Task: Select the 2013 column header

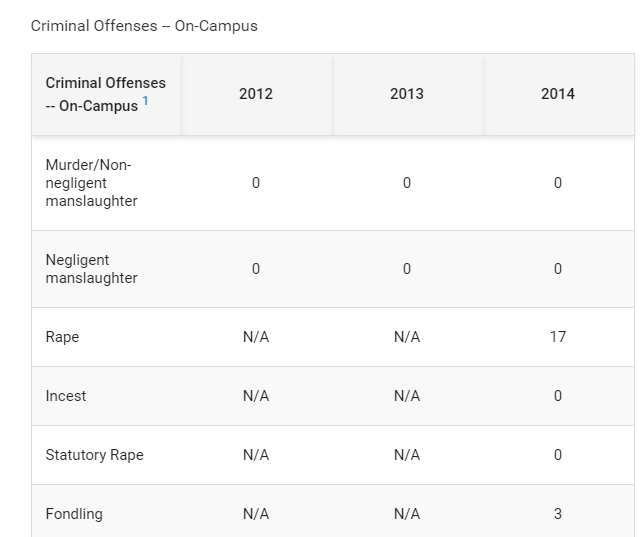Action: pos(407,94)
